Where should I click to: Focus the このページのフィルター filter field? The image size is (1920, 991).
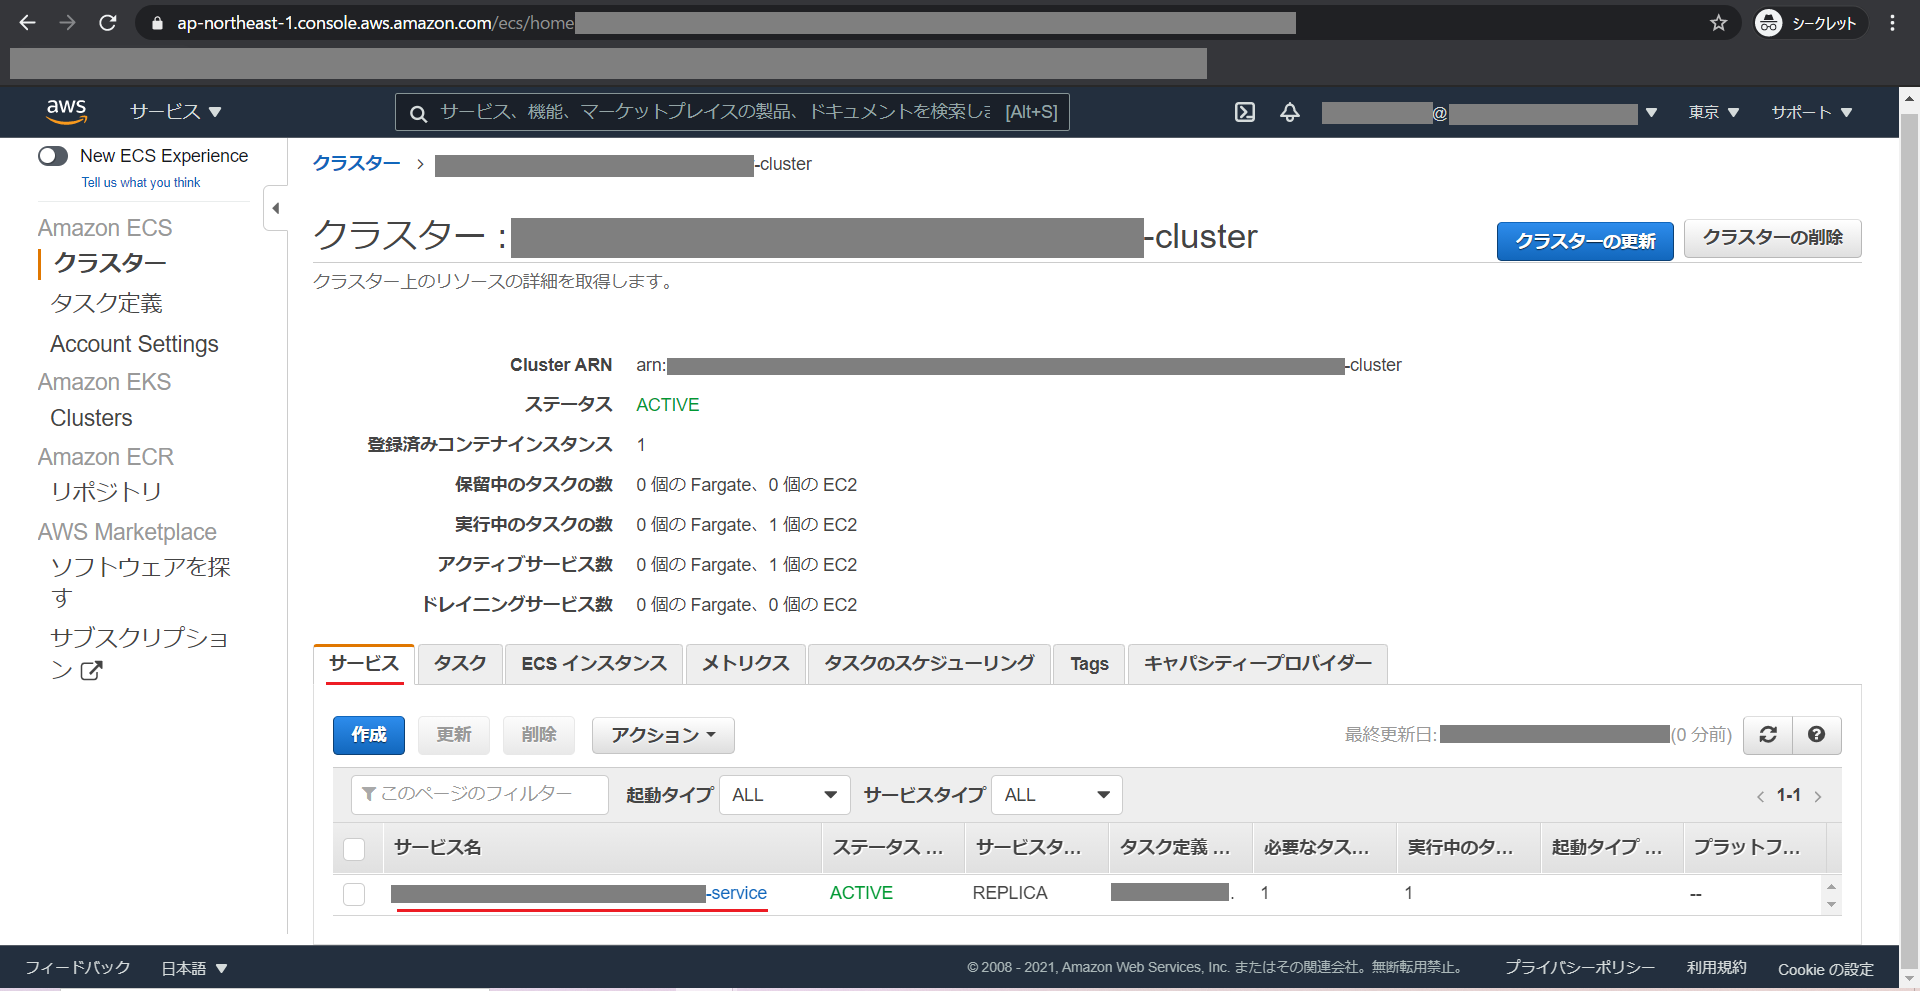tap(480, 795)
